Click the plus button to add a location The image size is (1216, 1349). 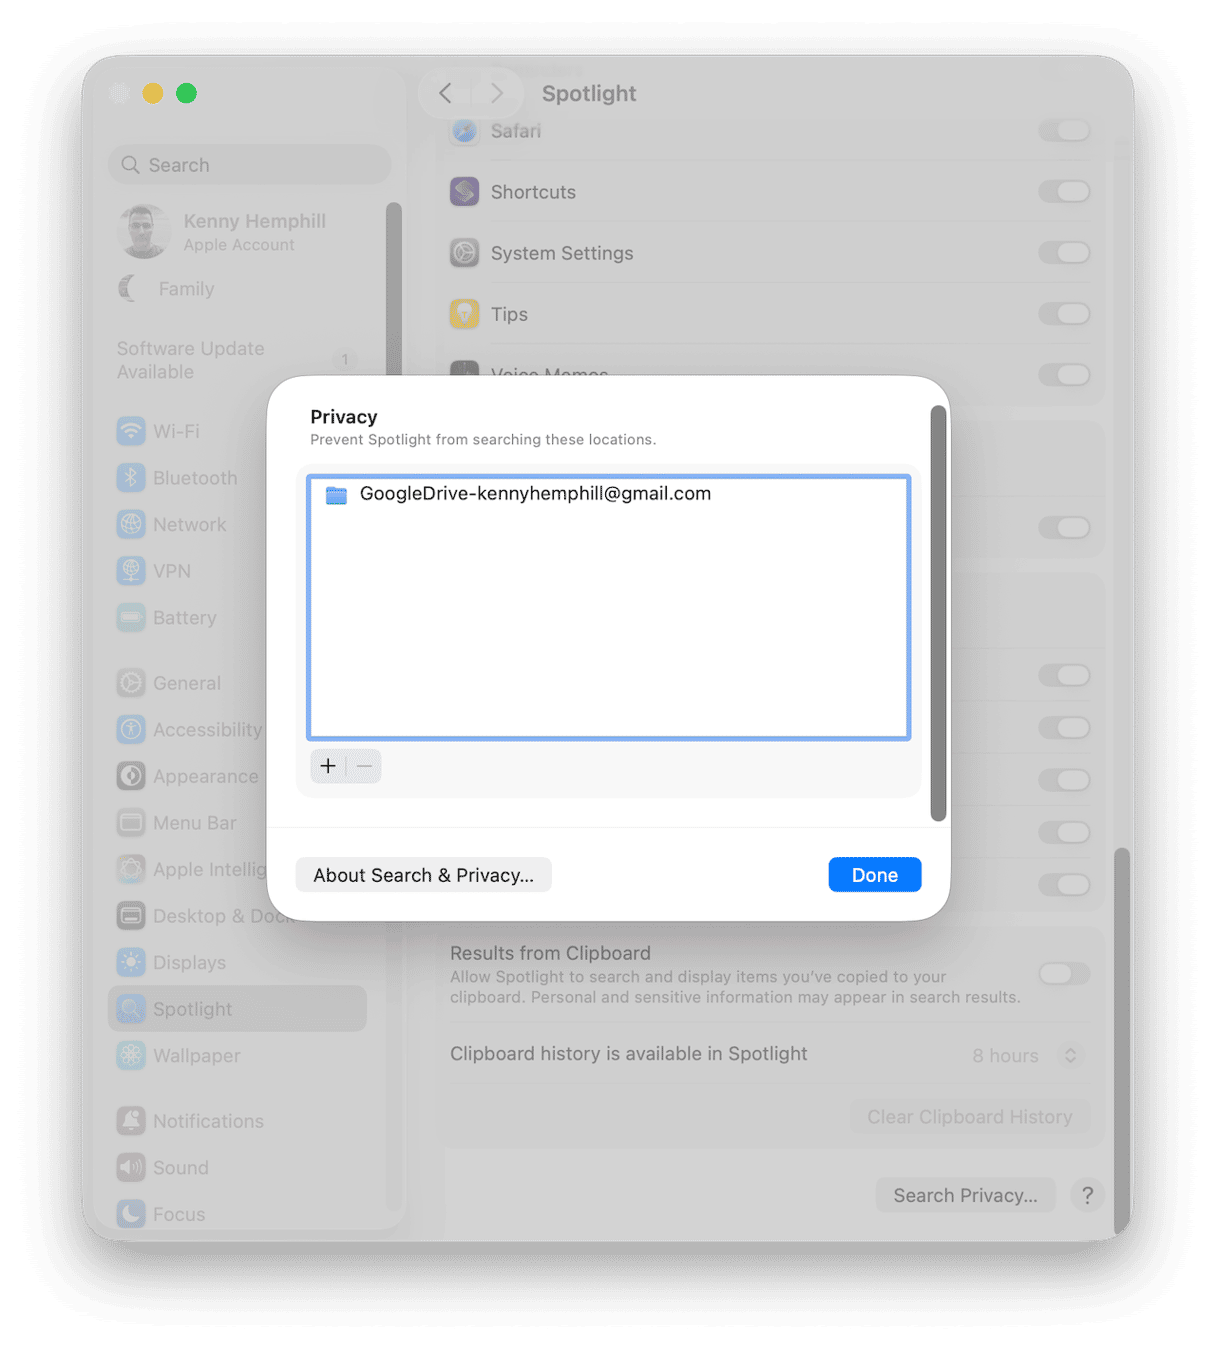[328, 767]
